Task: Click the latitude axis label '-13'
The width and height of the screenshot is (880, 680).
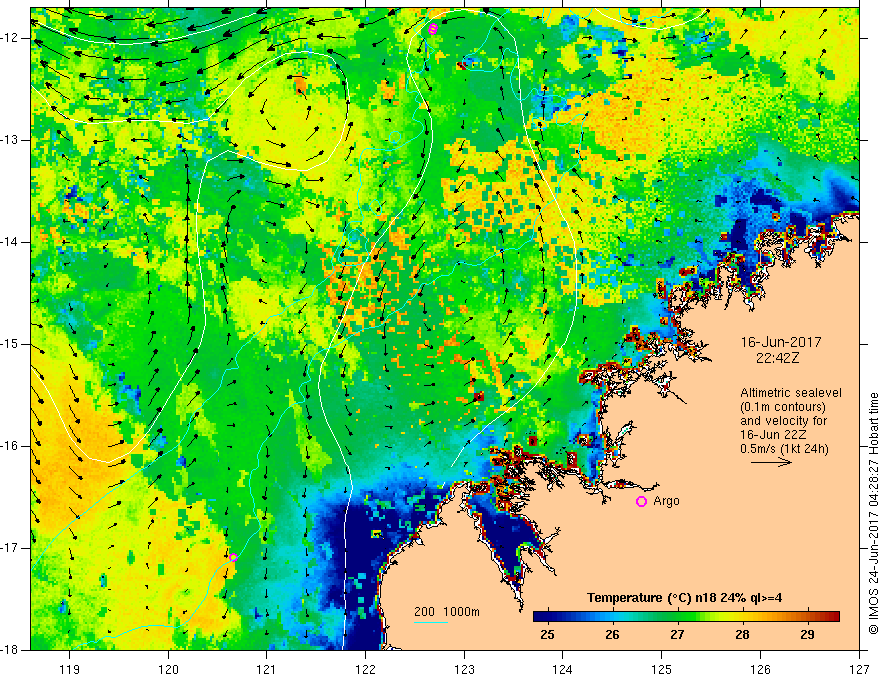Action: [x=11, y=140]
